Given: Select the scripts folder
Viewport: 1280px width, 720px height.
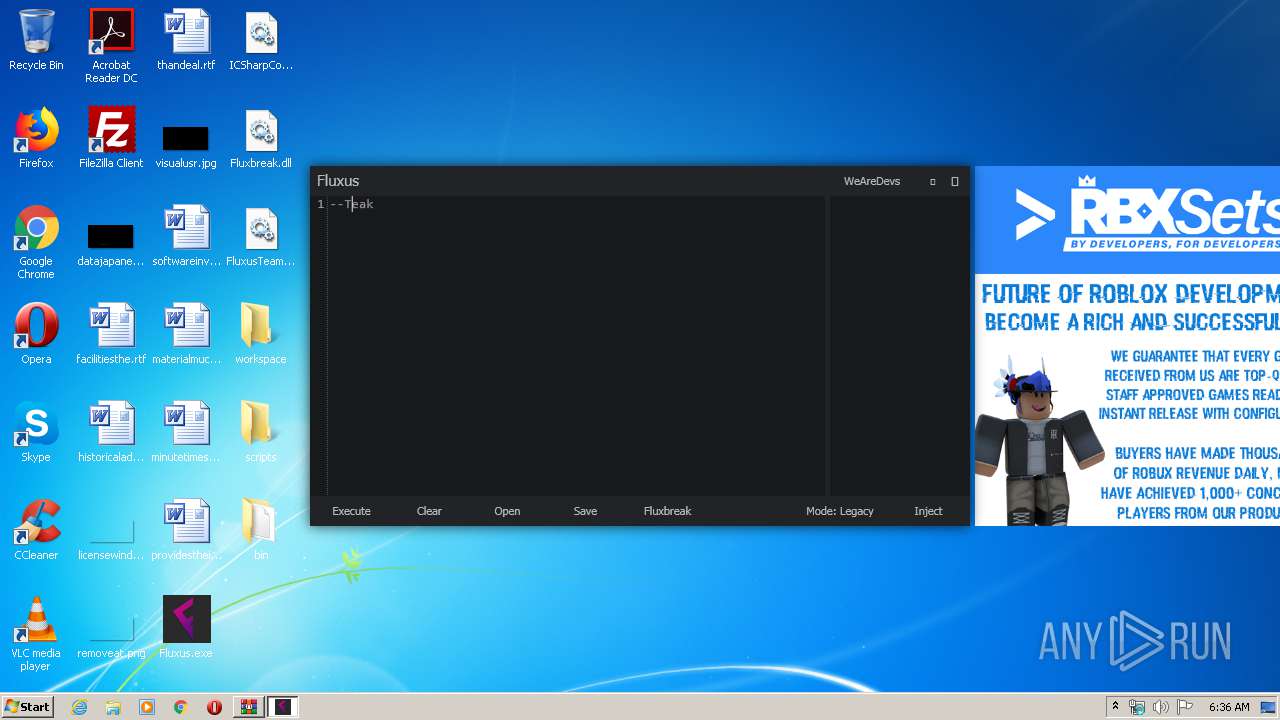Looking at the screenshot, I should tap(261, 432).
